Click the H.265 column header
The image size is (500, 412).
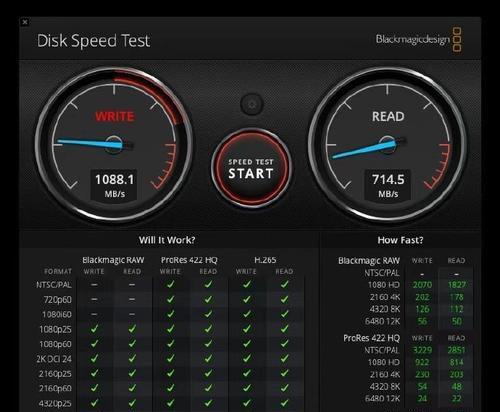click(x=265, y=260)
